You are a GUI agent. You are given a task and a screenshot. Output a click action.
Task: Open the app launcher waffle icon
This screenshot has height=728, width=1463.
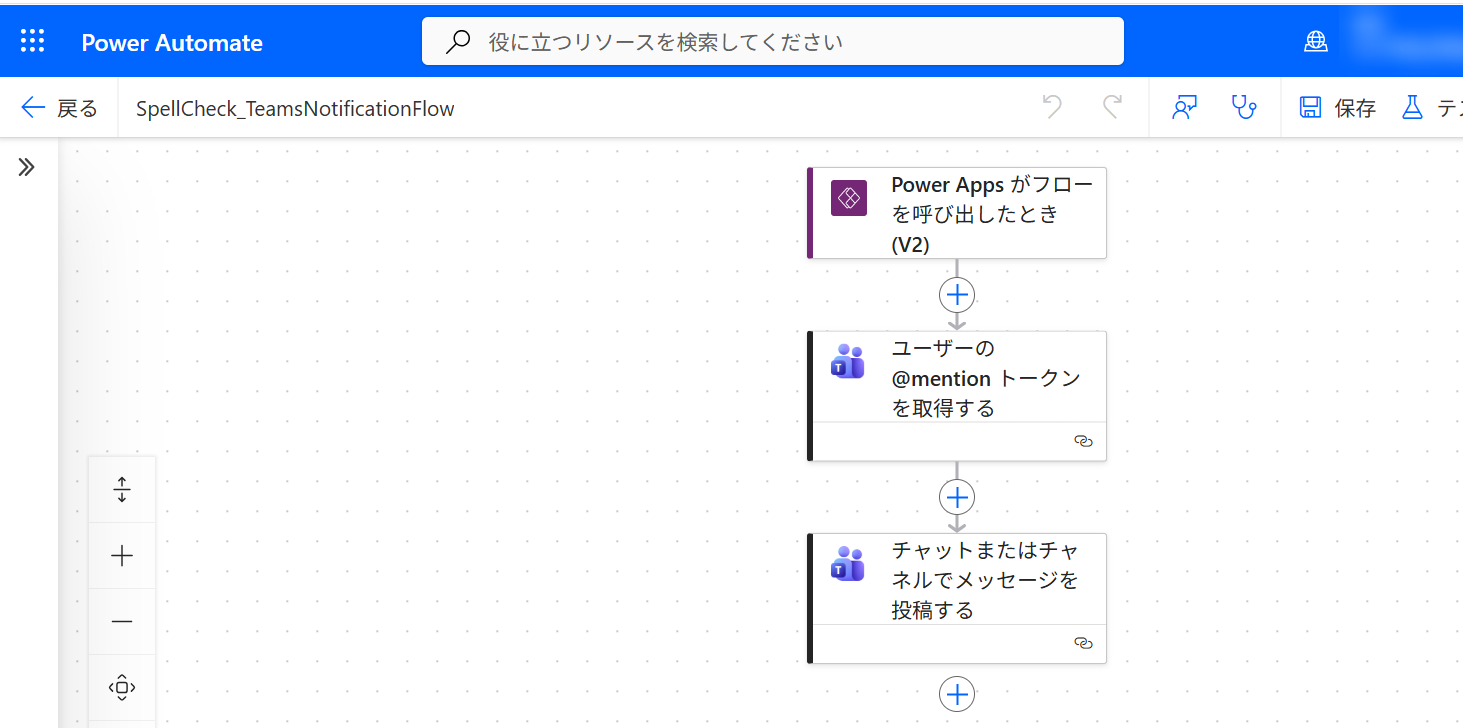33,41
